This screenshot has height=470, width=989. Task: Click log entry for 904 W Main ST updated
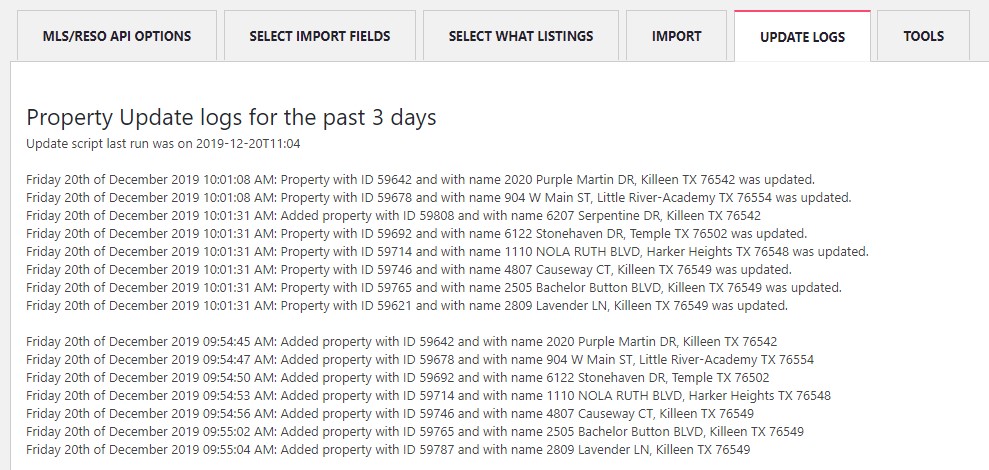coord(439,197)
